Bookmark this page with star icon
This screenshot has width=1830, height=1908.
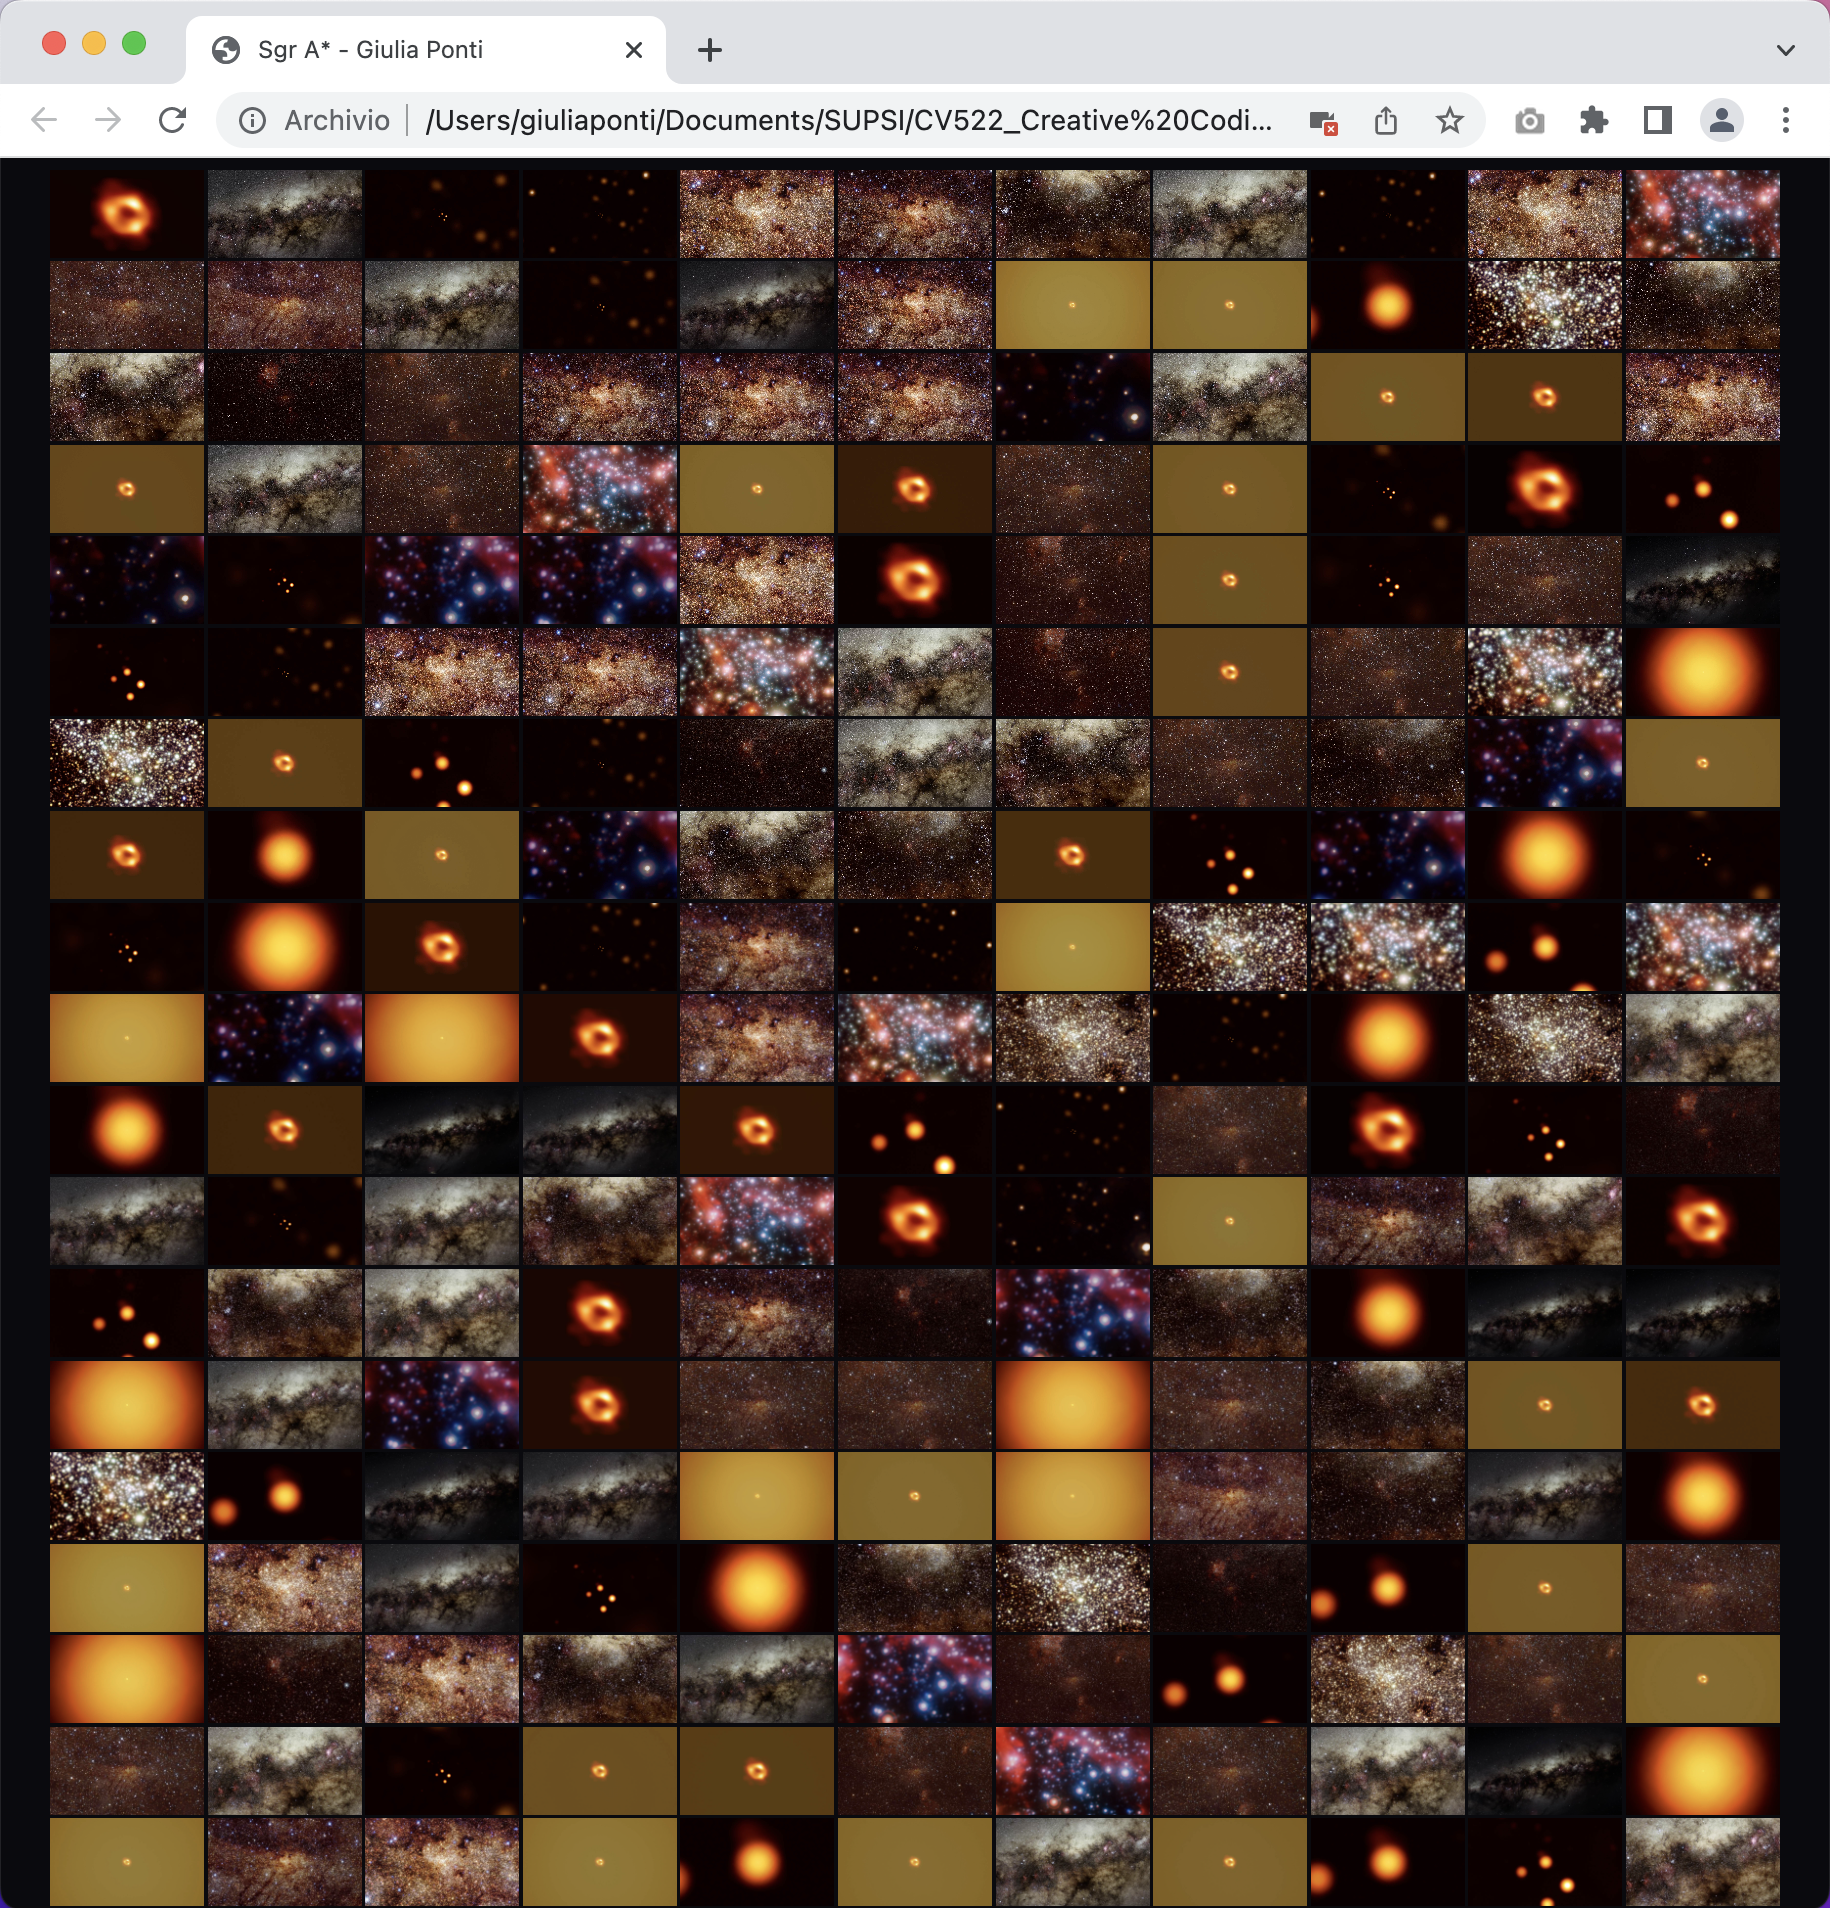pos(1450,121)
